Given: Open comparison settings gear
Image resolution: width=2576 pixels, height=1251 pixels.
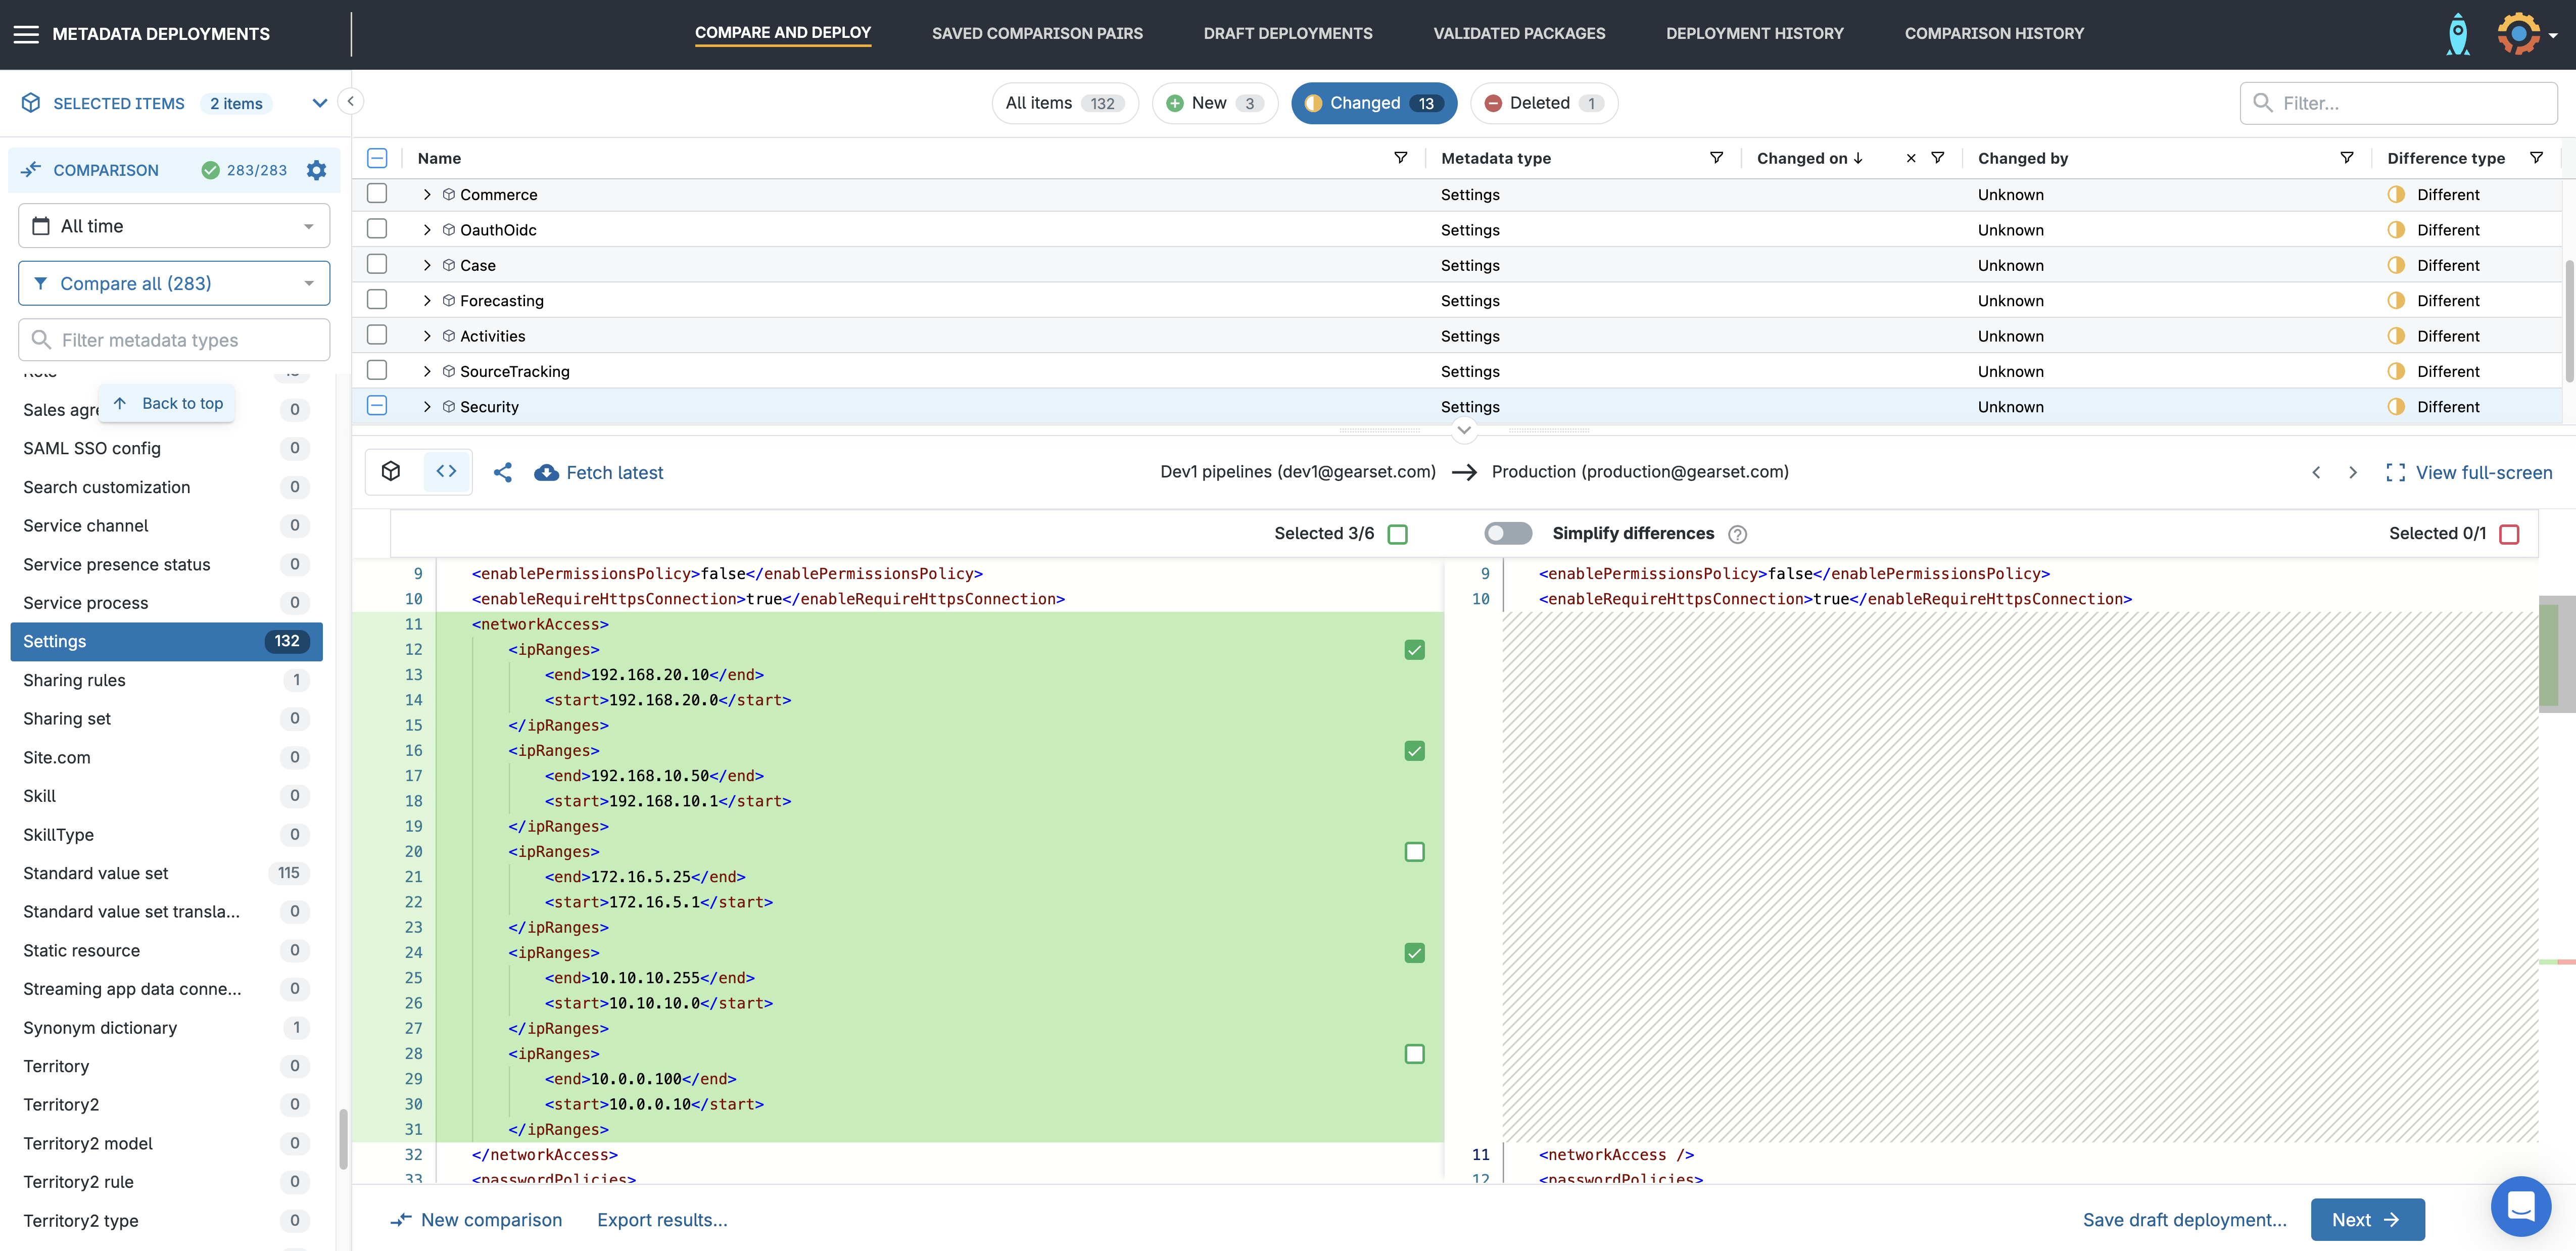Looking at the screenshot, I should coord(316,170).
